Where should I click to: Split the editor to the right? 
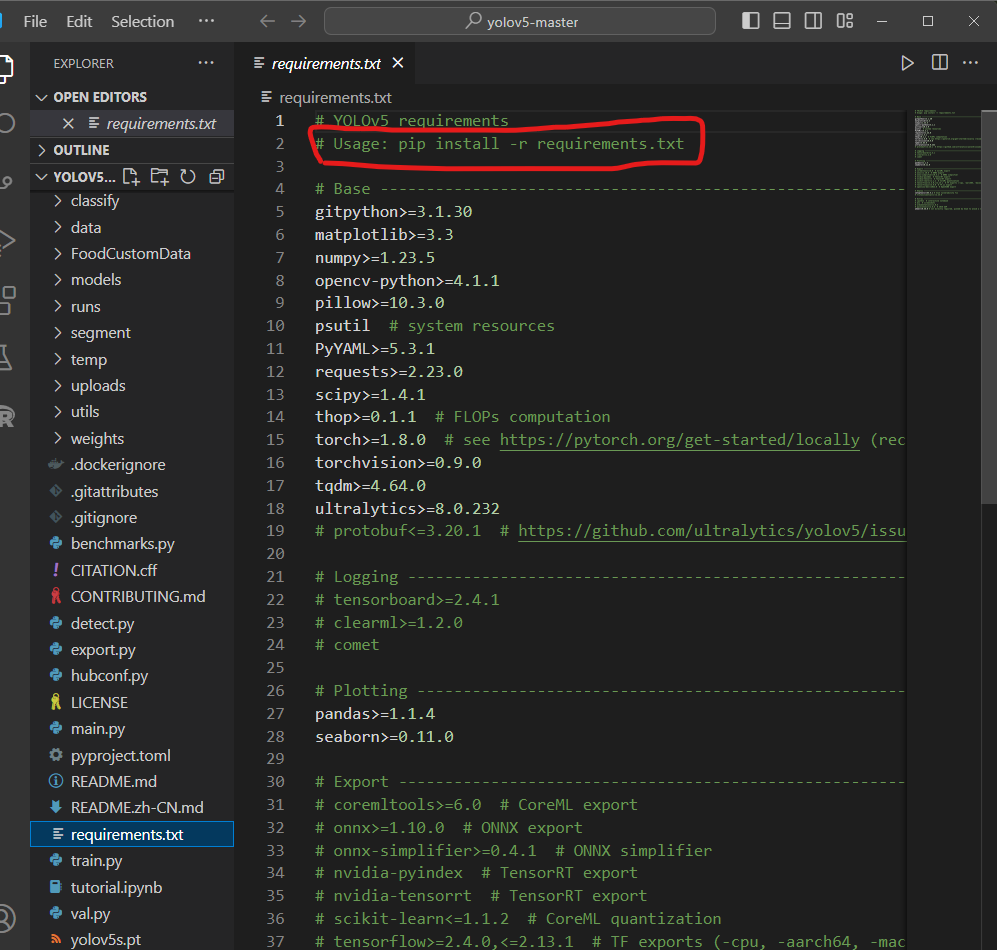pyautogui.click(x=940, y=63)
